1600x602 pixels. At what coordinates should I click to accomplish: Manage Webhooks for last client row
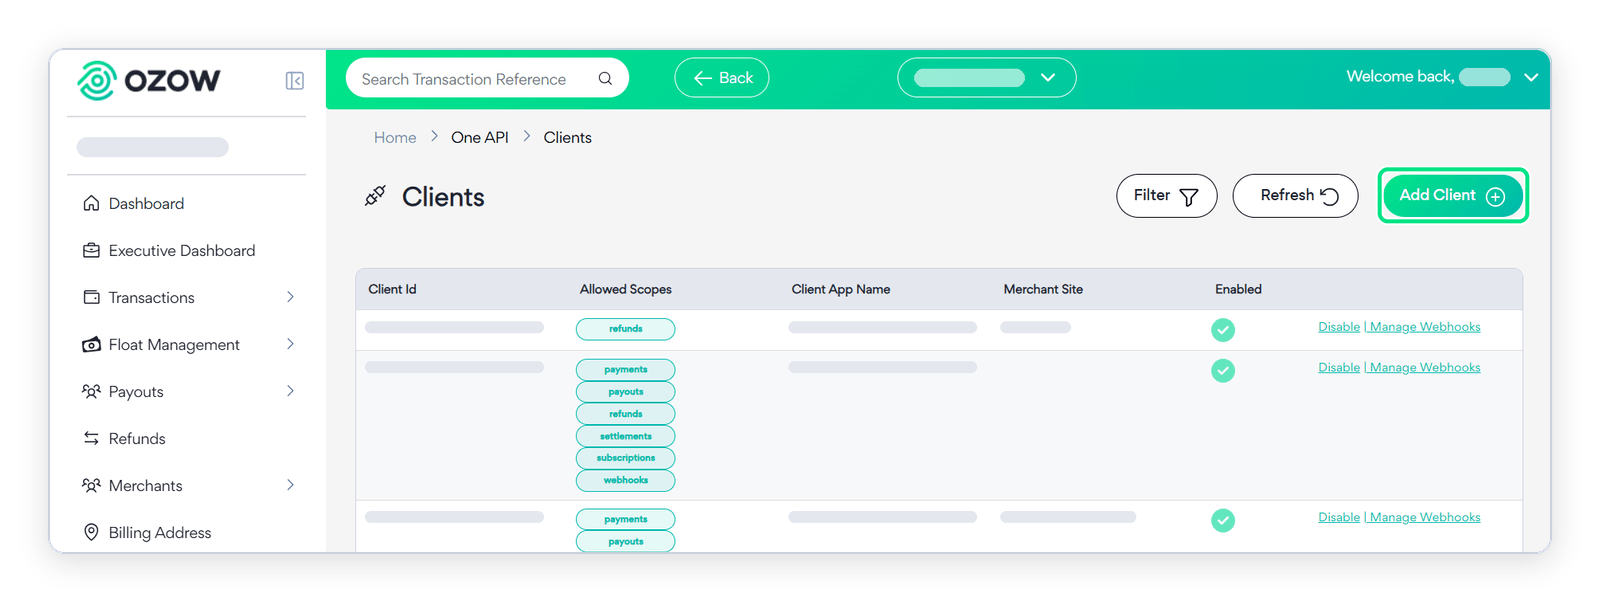click(1425, 518)
